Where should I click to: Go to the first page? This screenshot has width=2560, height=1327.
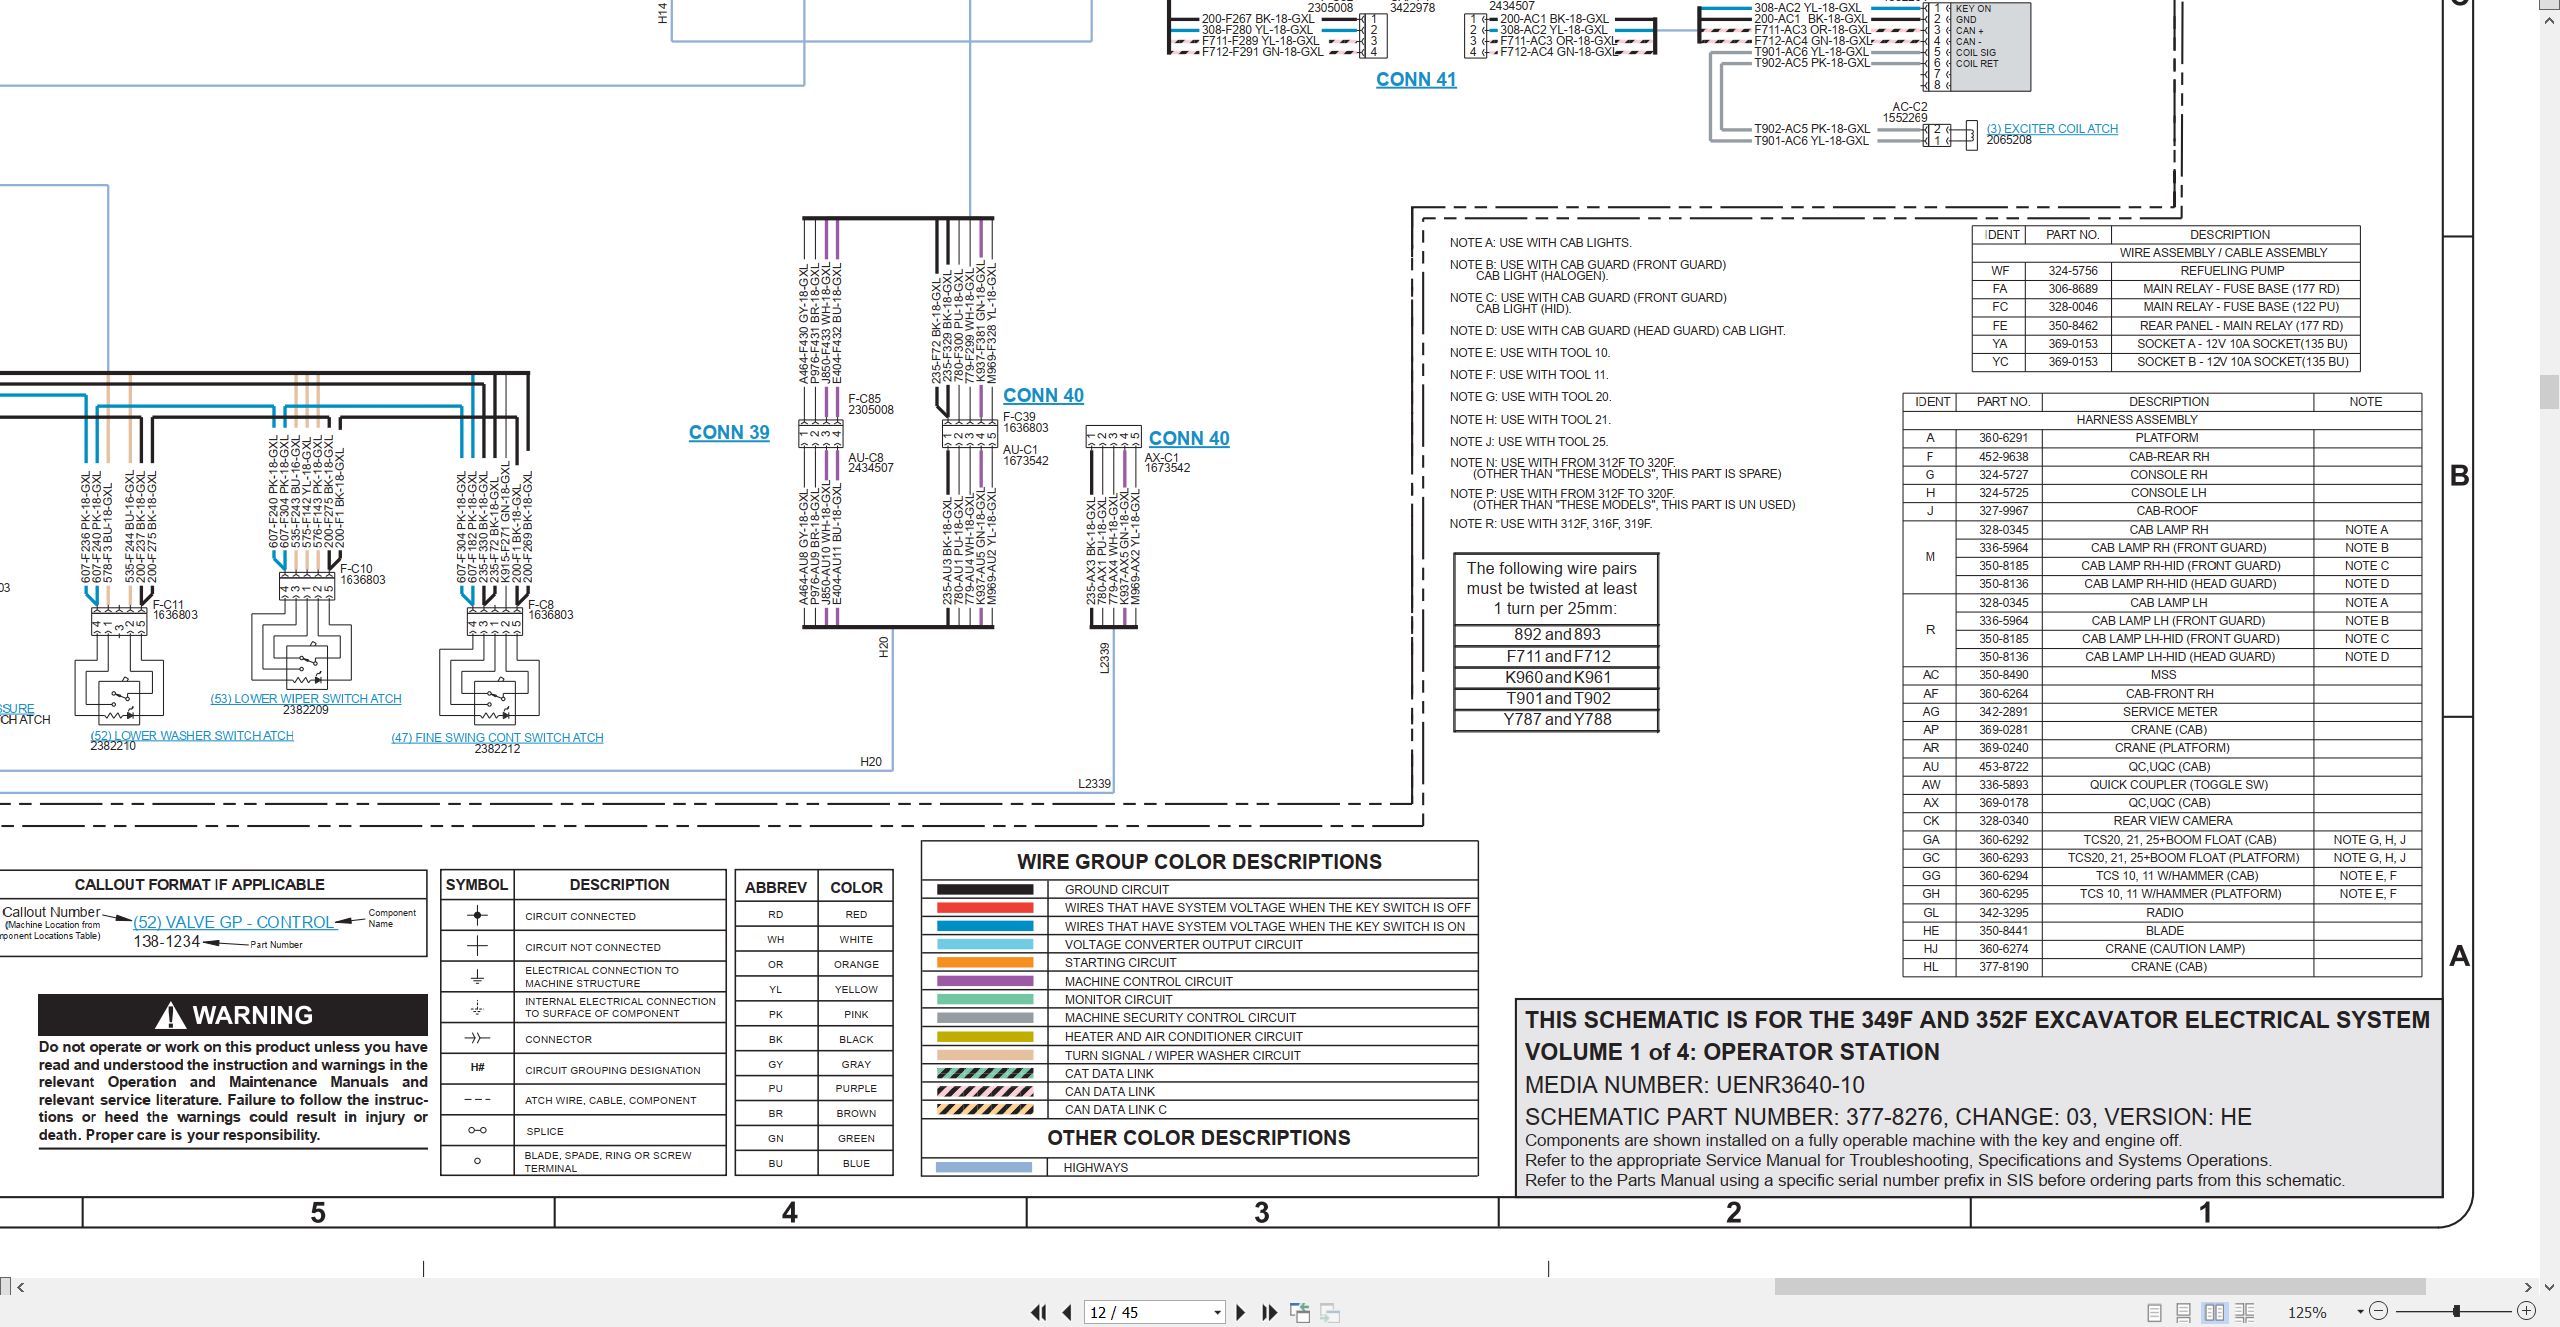tap(1039, 1312)
